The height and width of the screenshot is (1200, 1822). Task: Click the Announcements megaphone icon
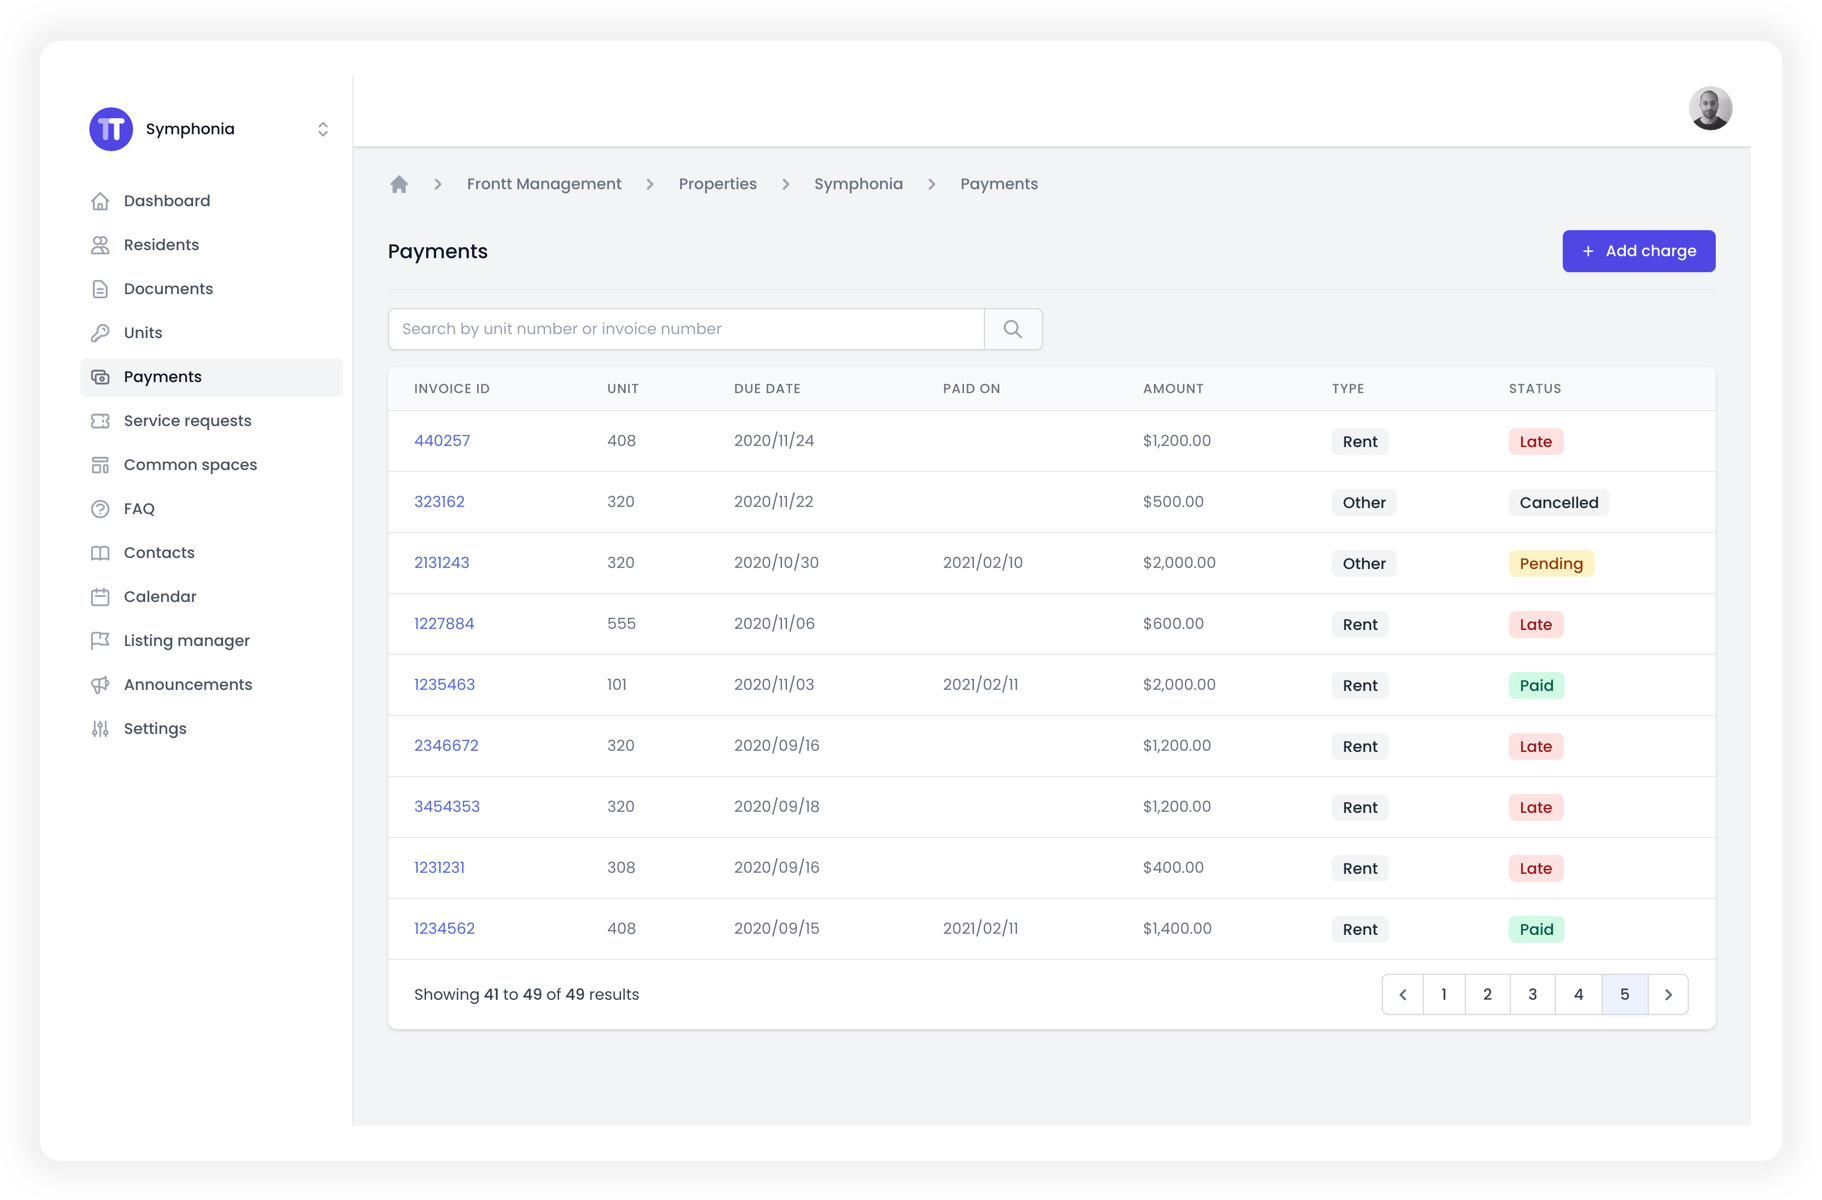100,685
